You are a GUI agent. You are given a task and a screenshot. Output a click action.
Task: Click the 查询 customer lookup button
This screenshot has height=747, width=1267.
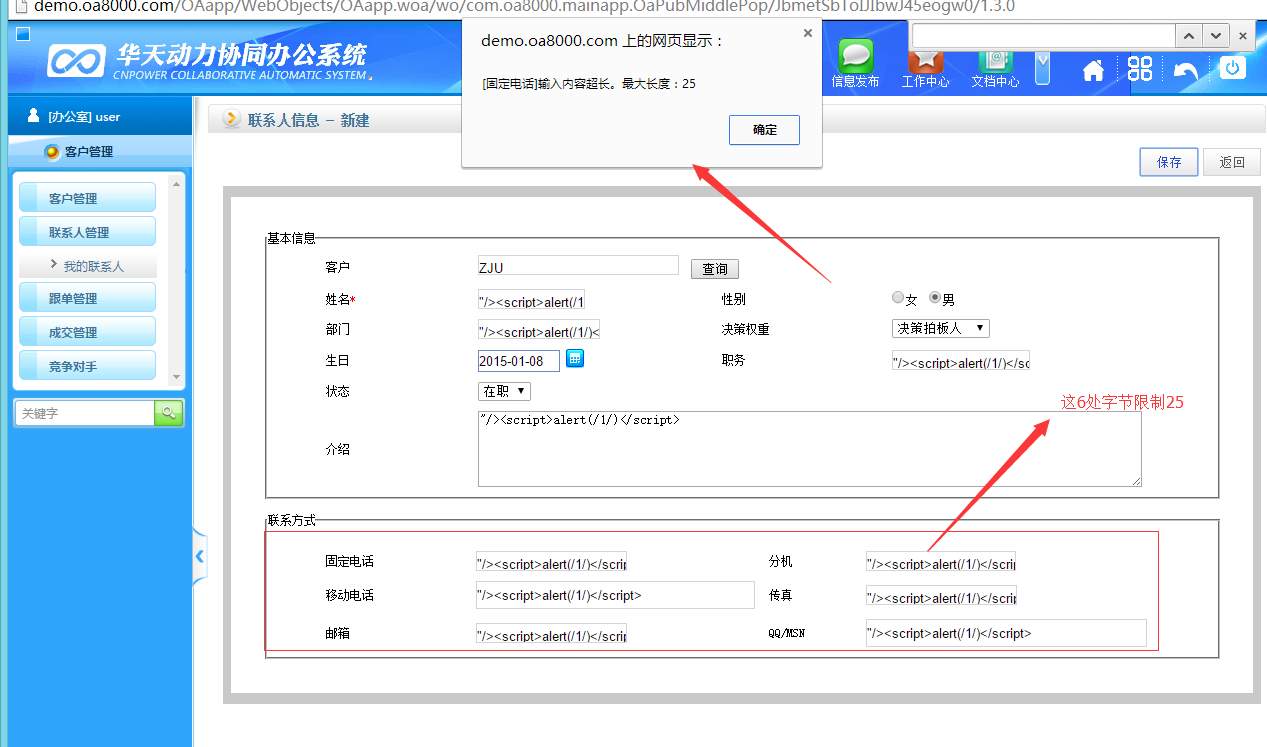(715, 269)
